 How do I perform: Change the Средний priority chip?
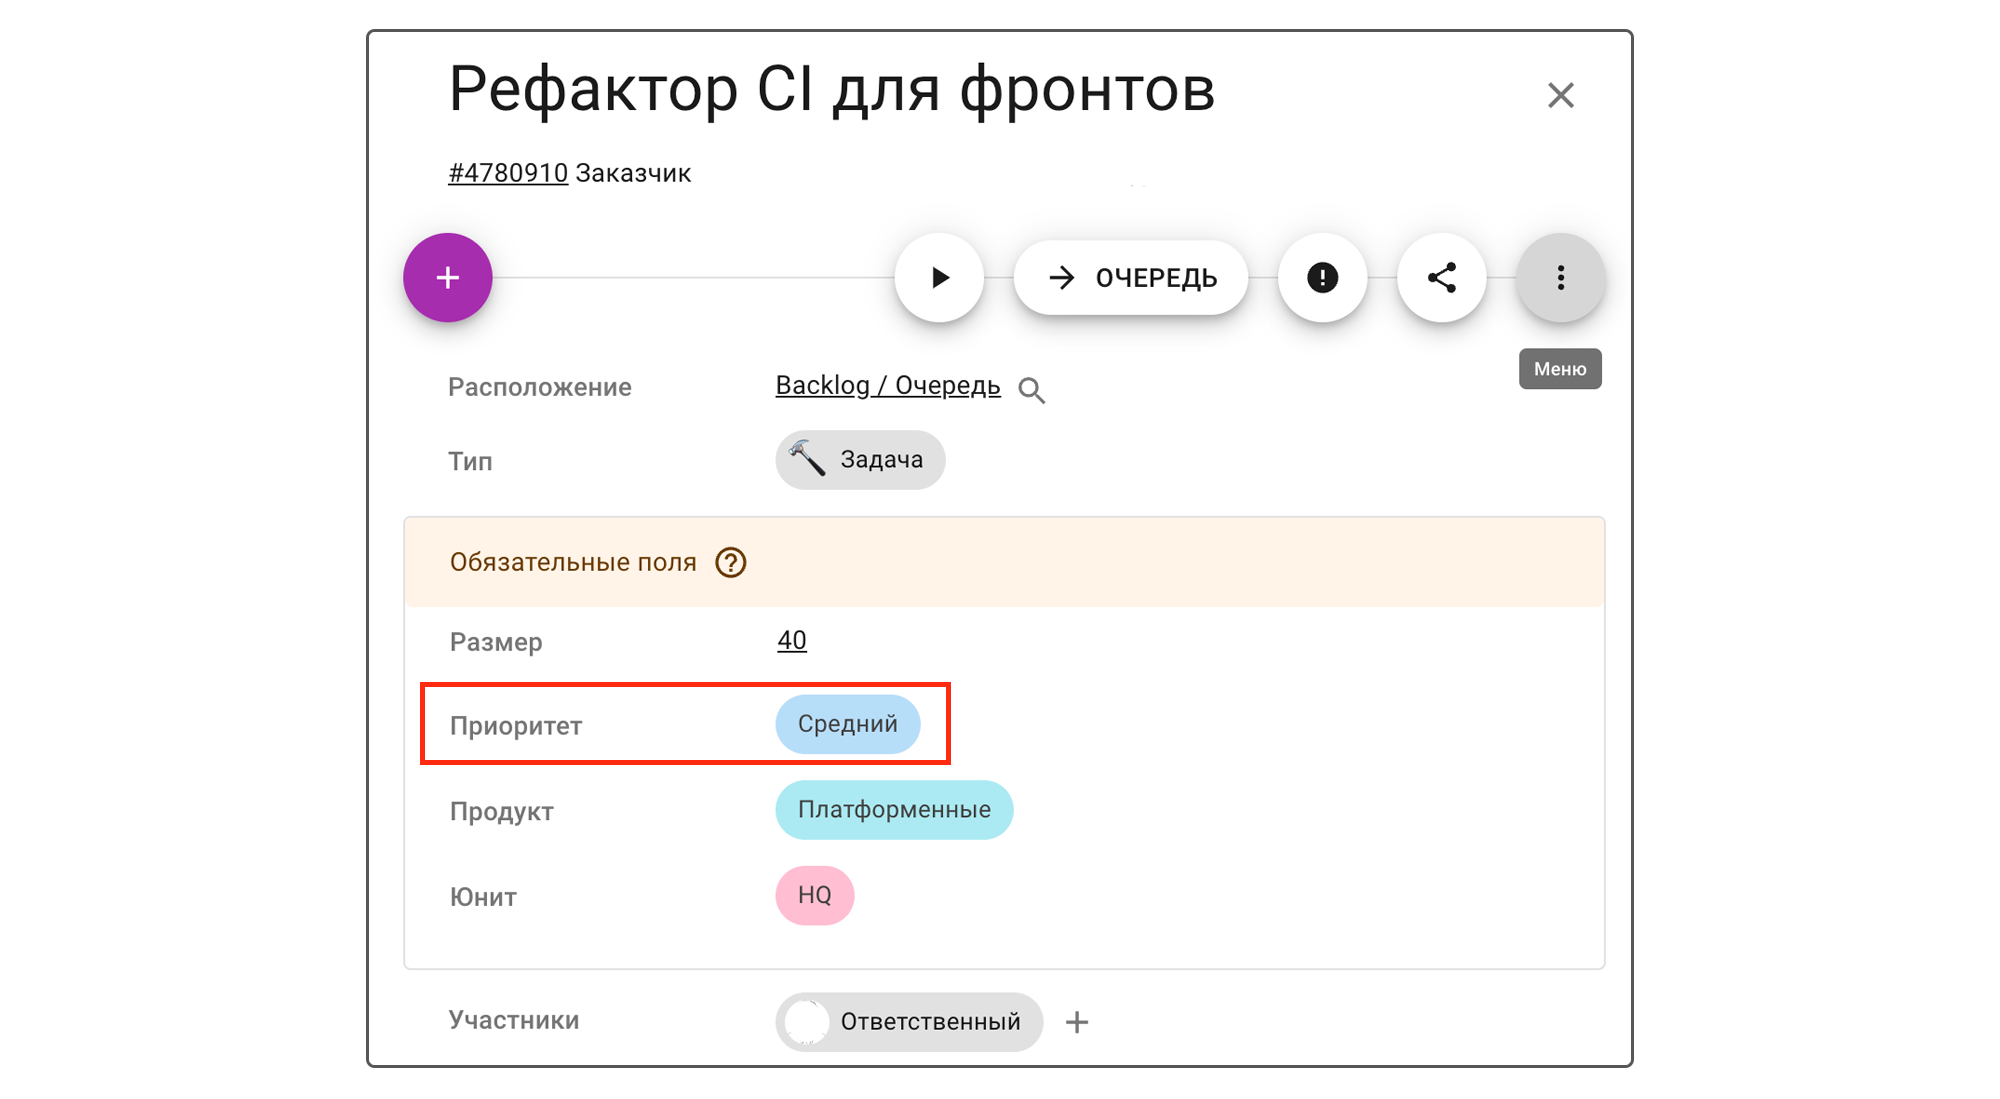(848, 724)
